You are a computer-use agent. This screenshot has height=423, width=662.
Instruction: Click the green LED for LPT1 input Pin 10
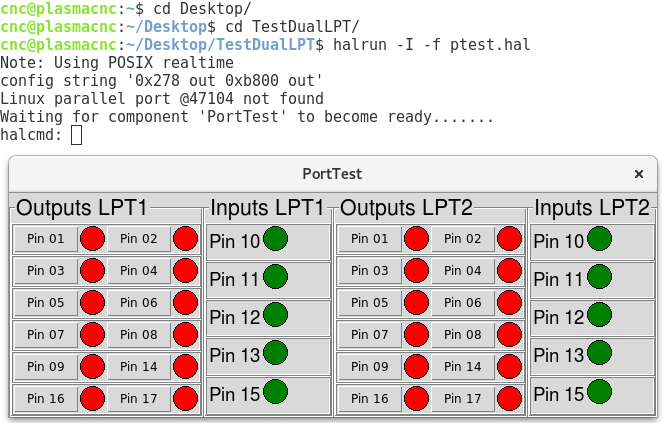[275, 239]
